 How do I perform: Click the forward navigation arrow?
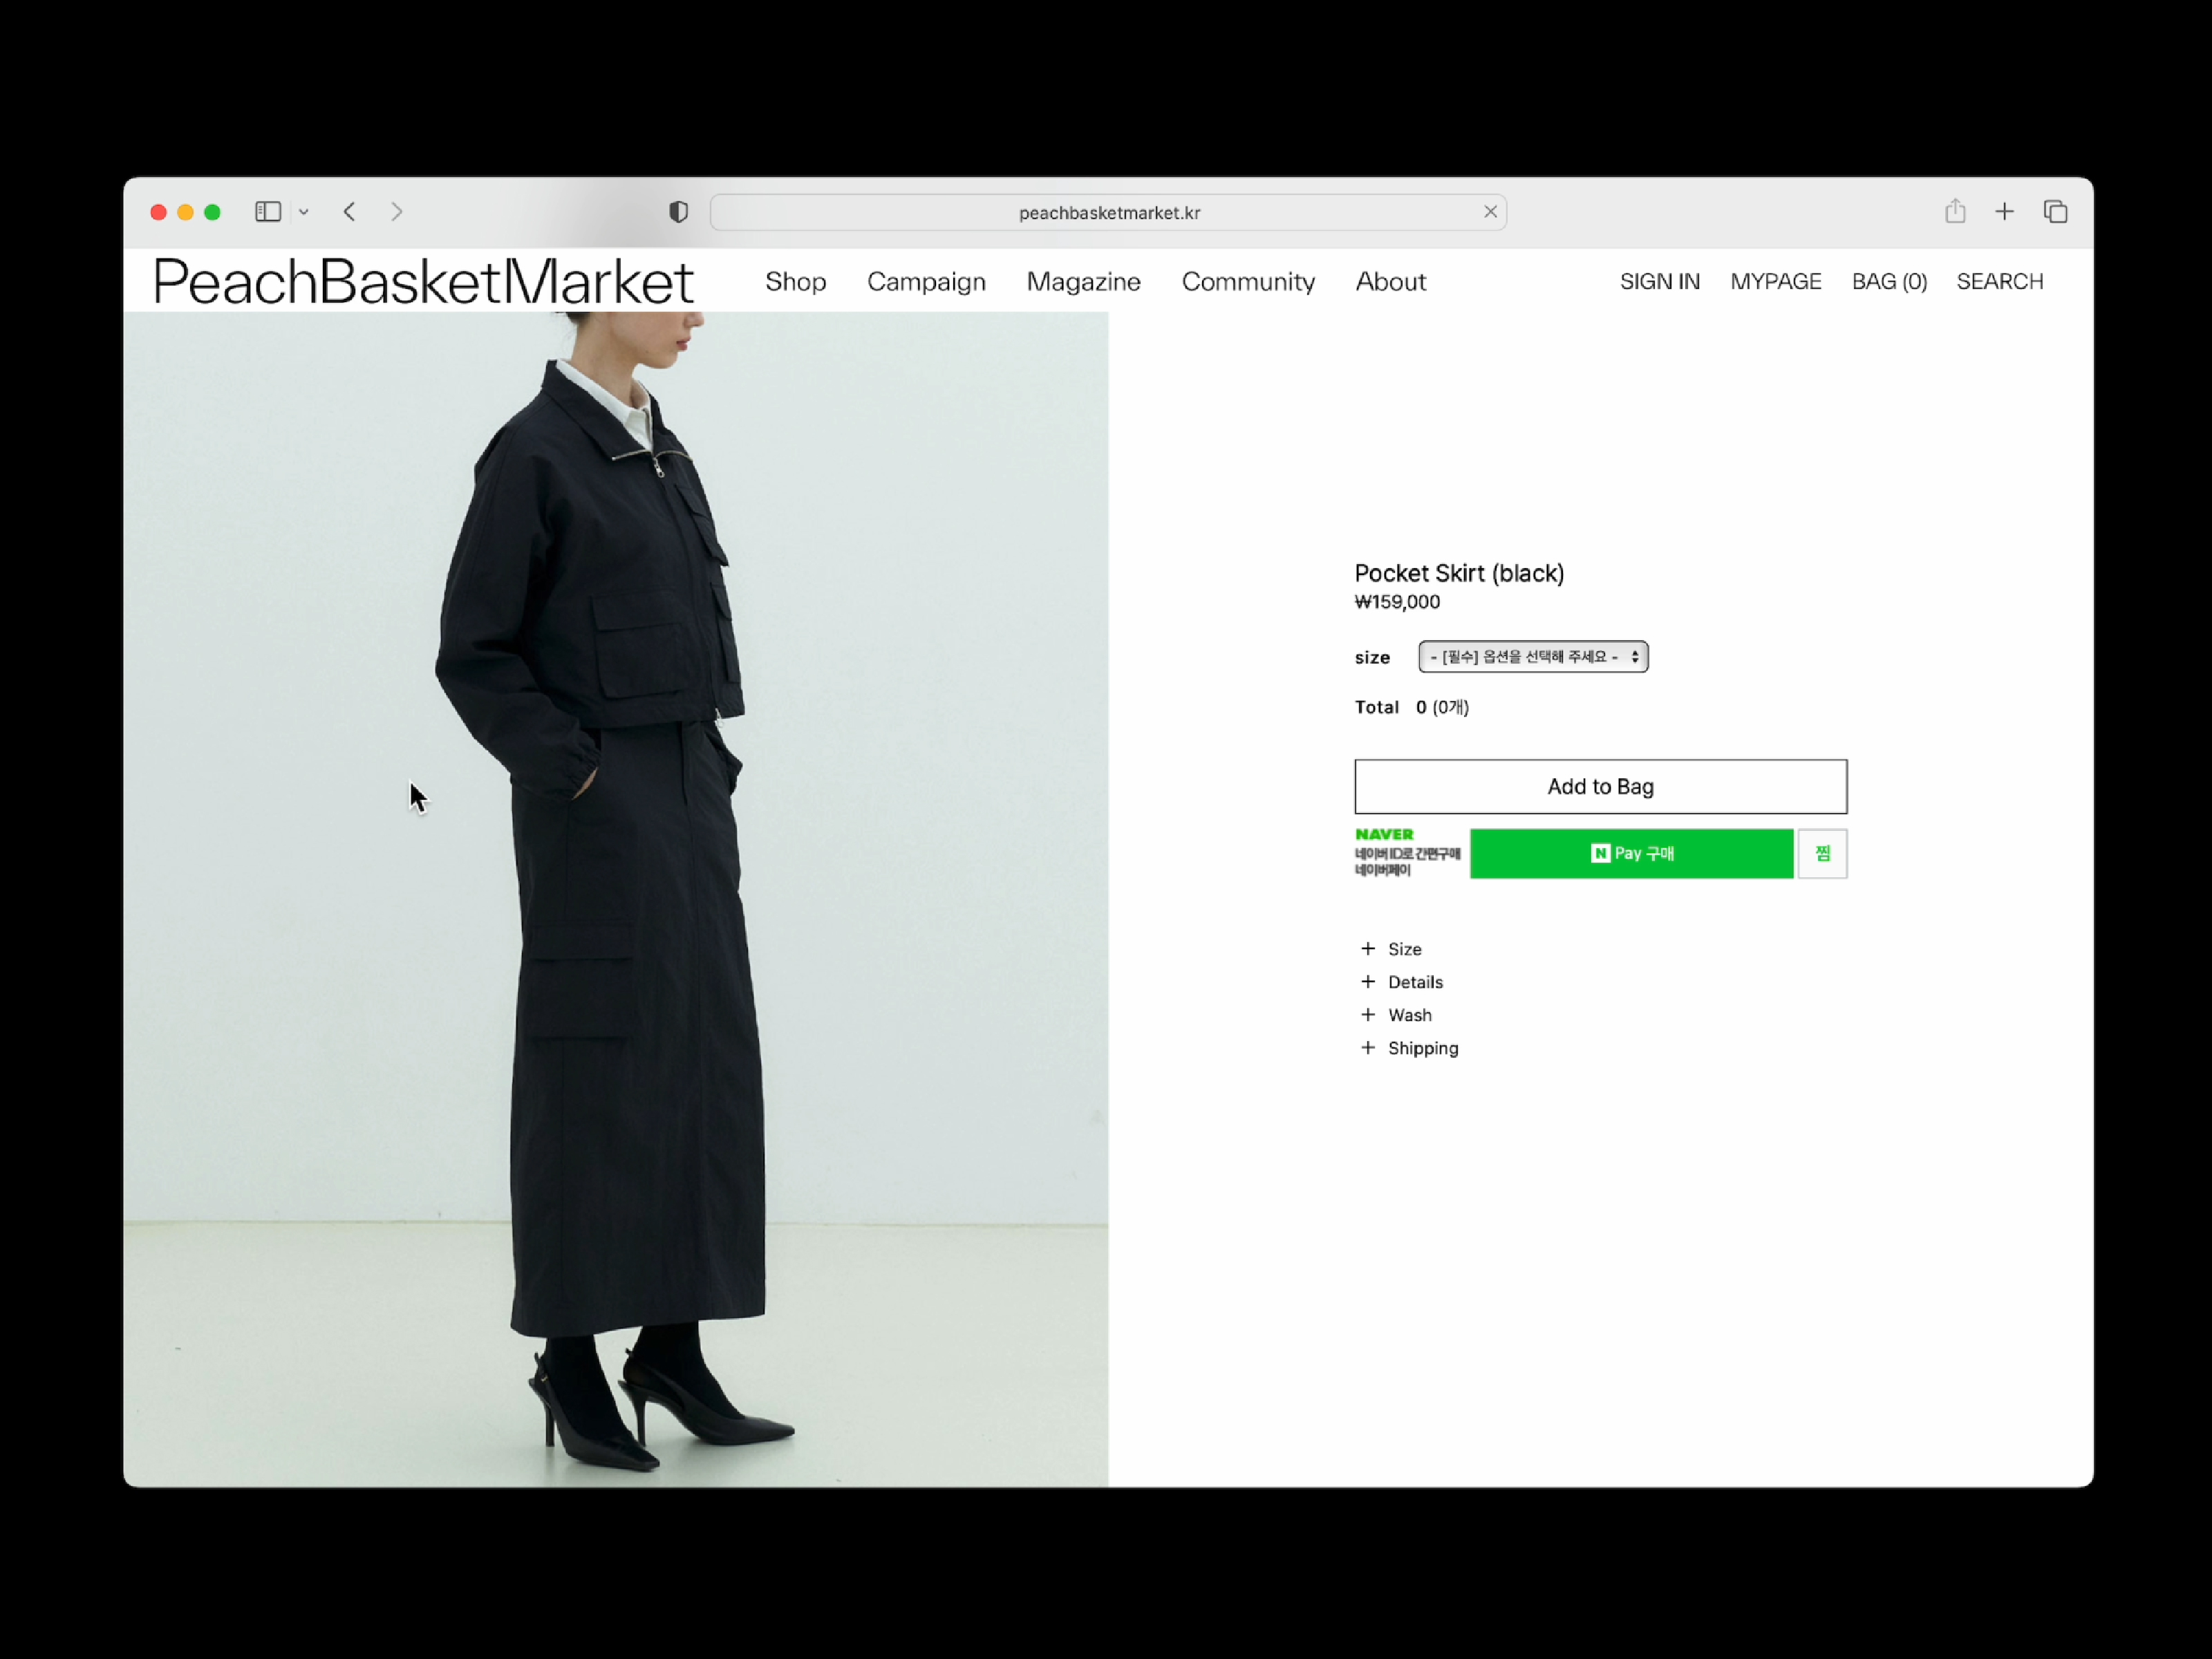pyautogui.click(x=397, y=212)
